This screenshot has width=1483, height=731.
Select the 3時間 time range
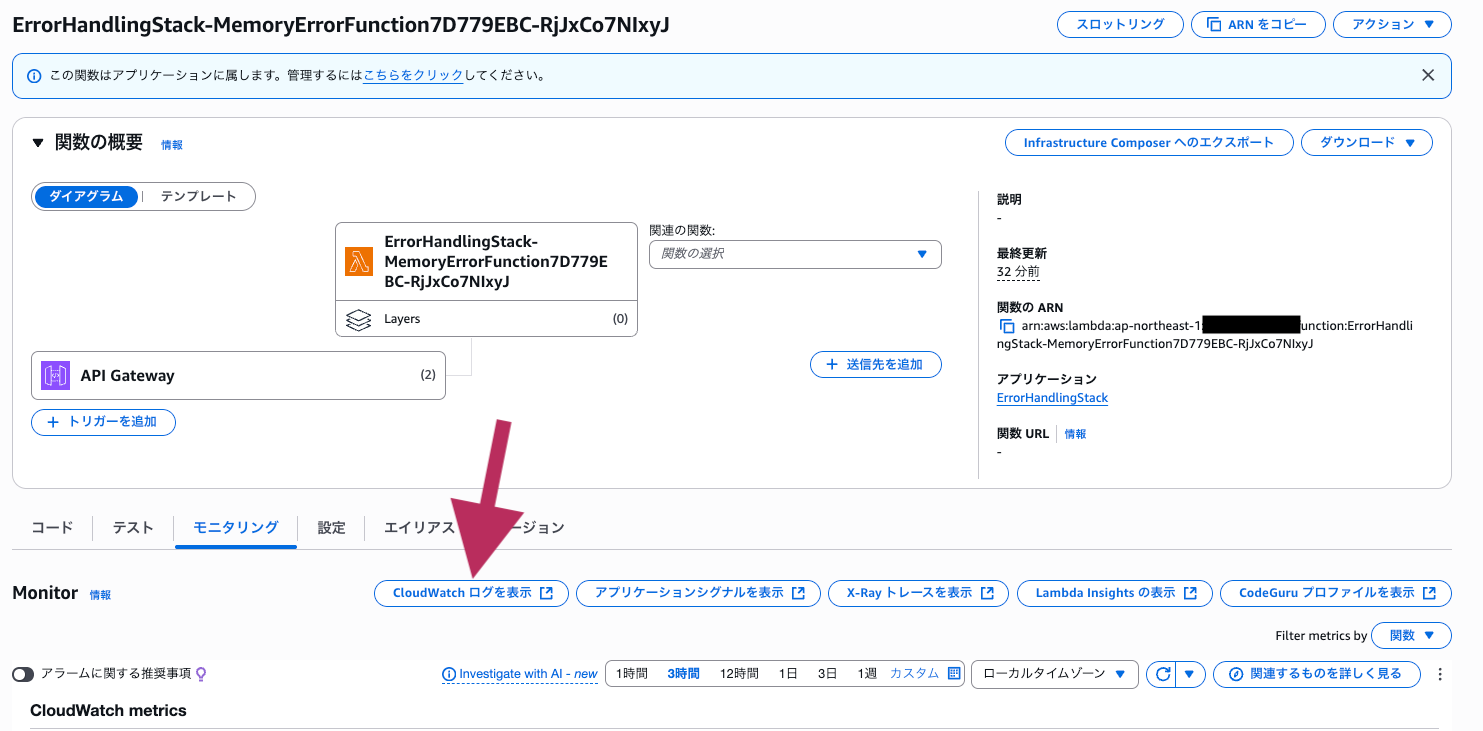(683, 674)
